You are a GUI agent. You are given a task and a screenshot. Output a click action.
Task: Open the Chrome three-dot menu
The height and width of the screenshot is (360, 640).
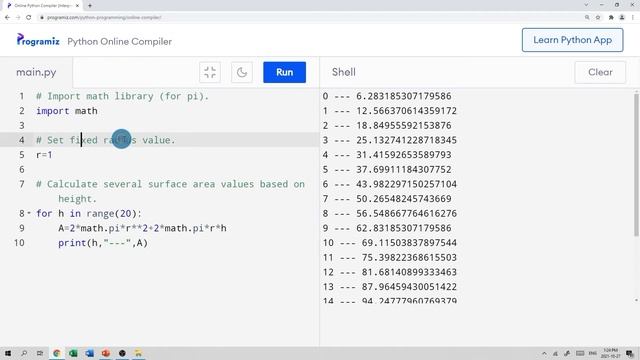coord(633,18)
